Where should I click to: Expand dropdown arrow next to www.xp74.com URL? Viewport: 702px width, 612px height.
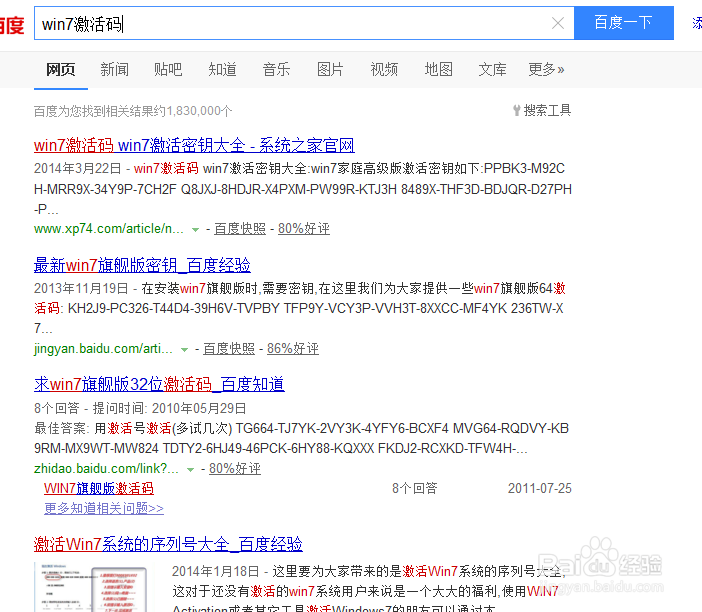pyautogui.click(x=195, y=230)
